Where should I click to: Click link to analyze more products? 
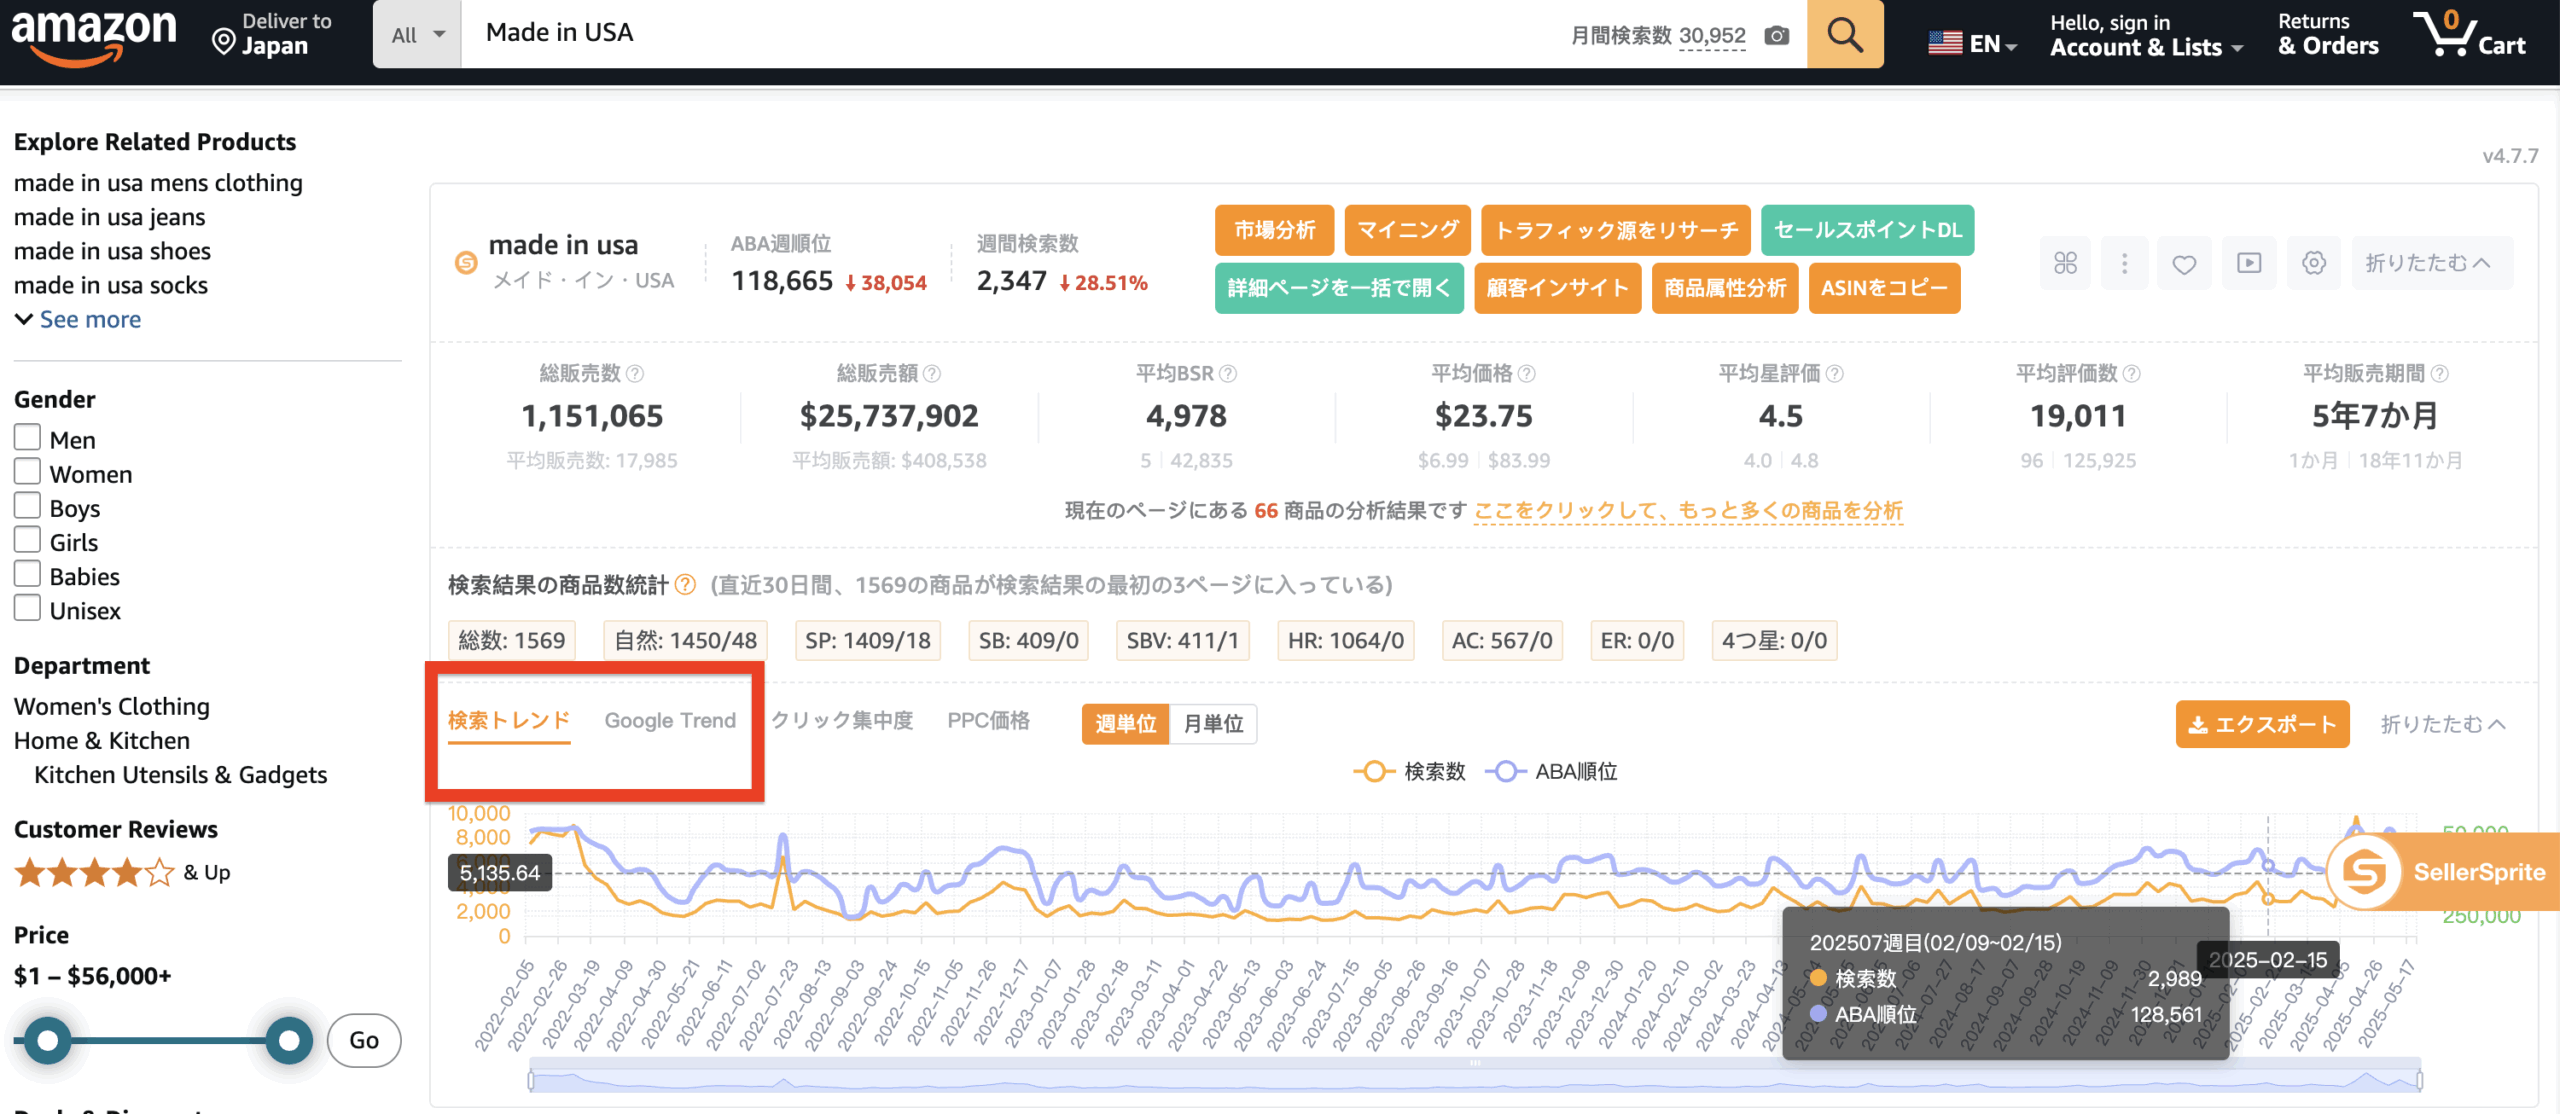click(x=1688, y=511)
